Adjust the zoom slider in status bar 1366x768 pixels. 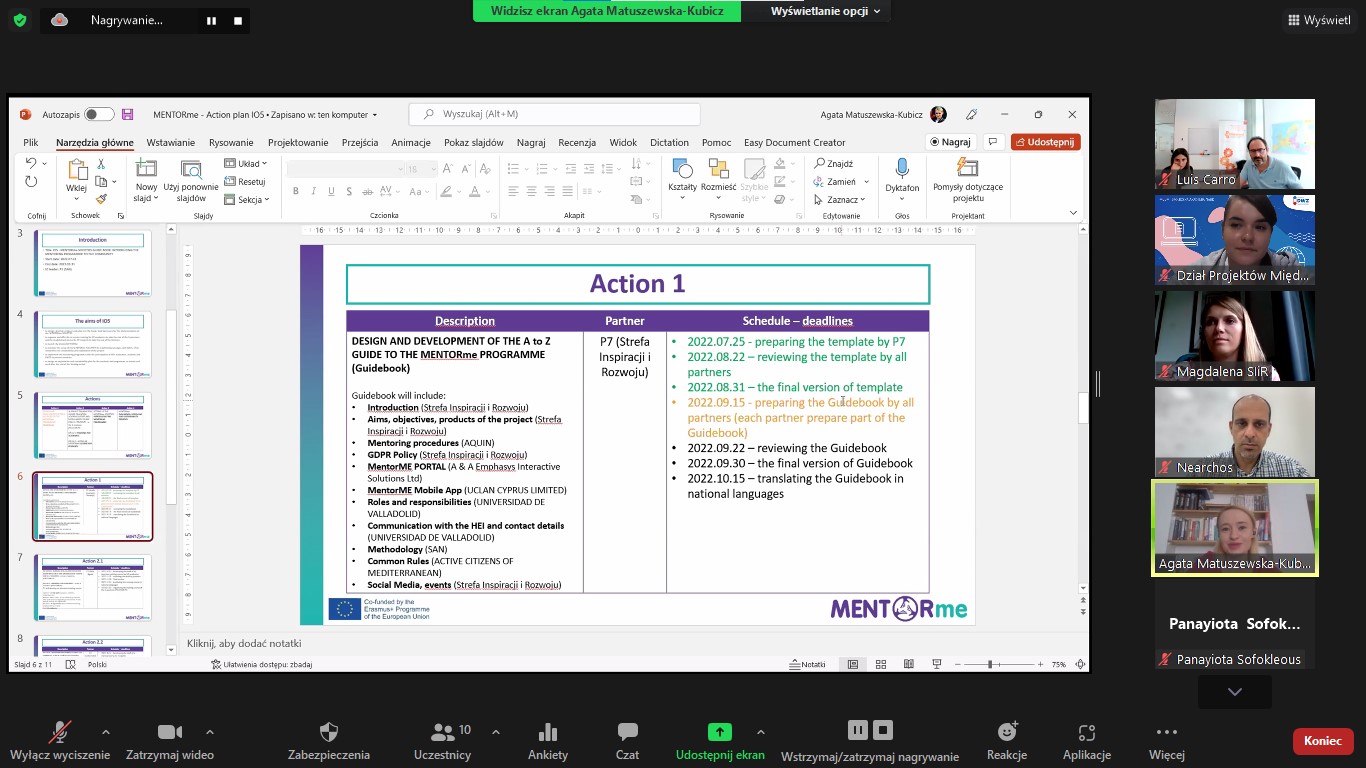click(990, 664)
